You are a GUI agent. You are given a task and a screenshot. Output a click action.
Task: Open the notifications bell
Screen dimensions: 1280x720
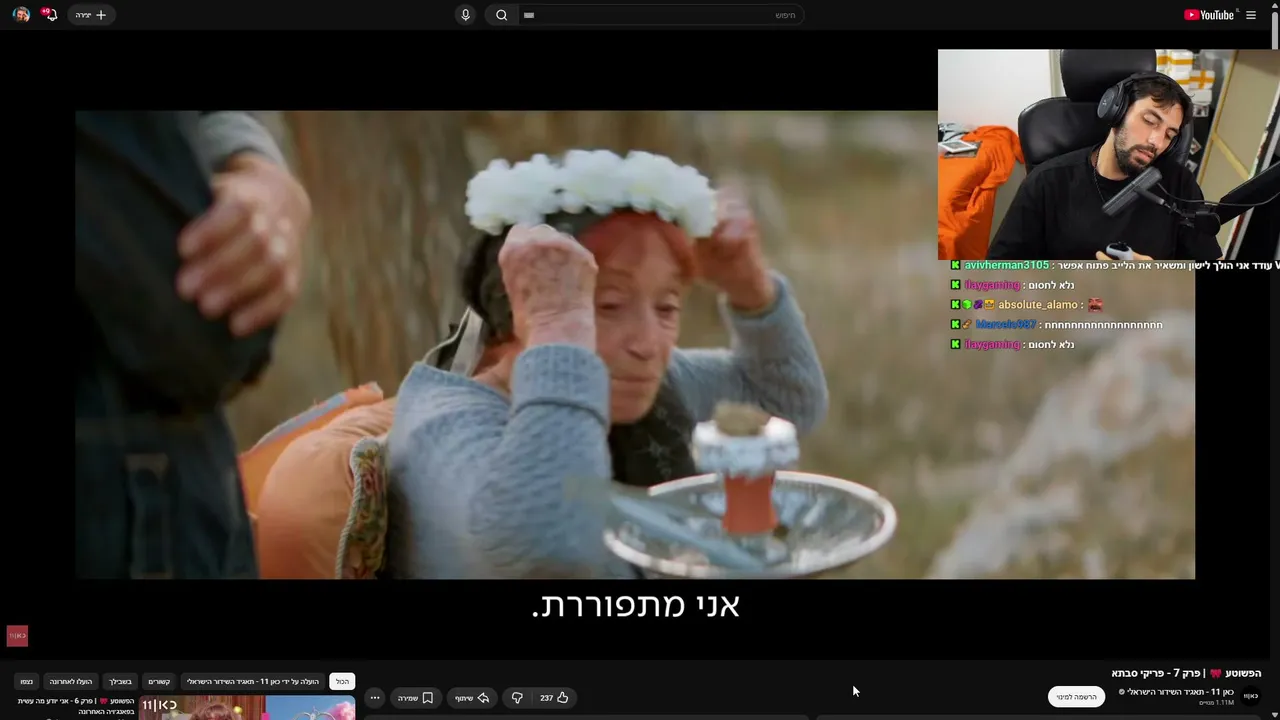click(x=50, y=15)
